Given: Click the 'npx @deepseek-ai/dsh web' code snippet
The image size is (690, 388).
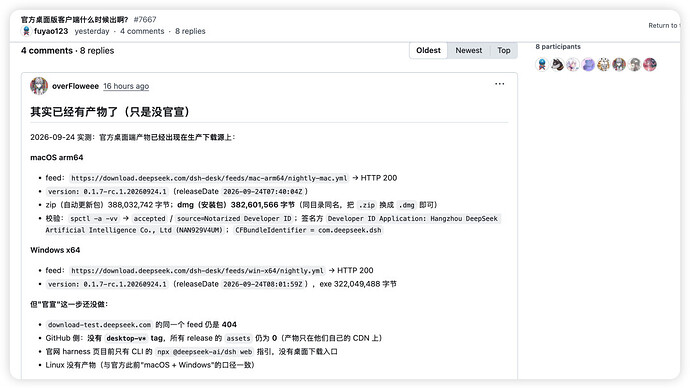Looking at the screenshot, I should [x=205, y=351].
